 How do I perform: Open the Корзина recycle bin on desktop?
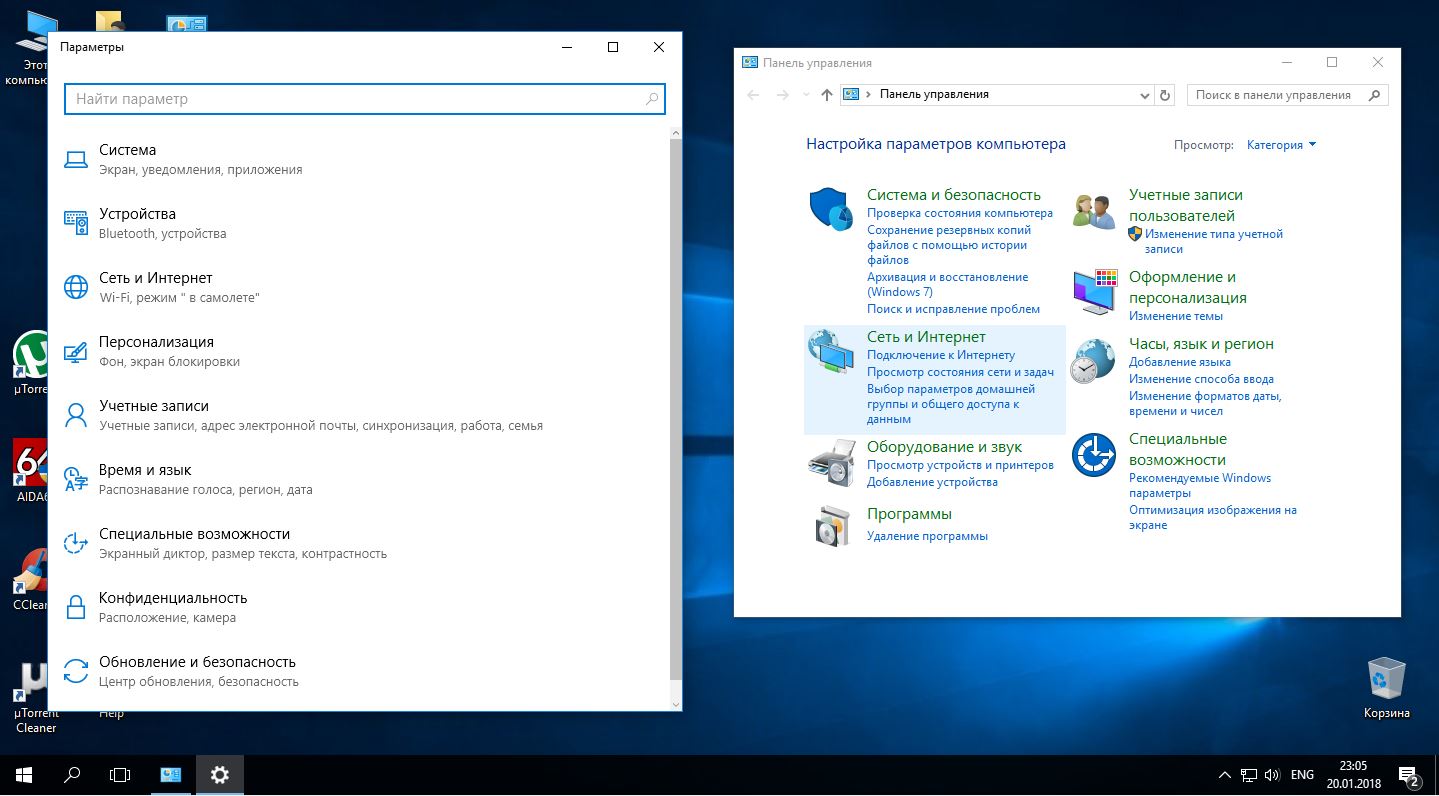pos(1386,680)
